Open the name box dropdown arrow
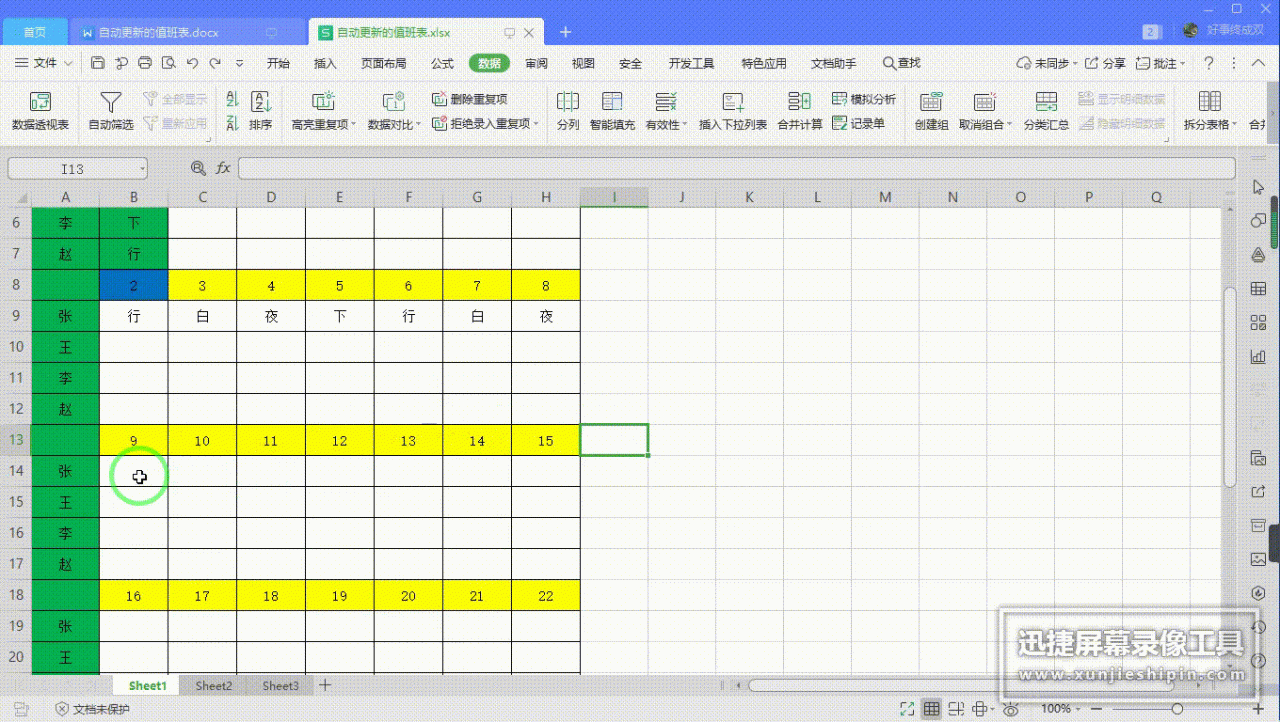 point(143,169)
